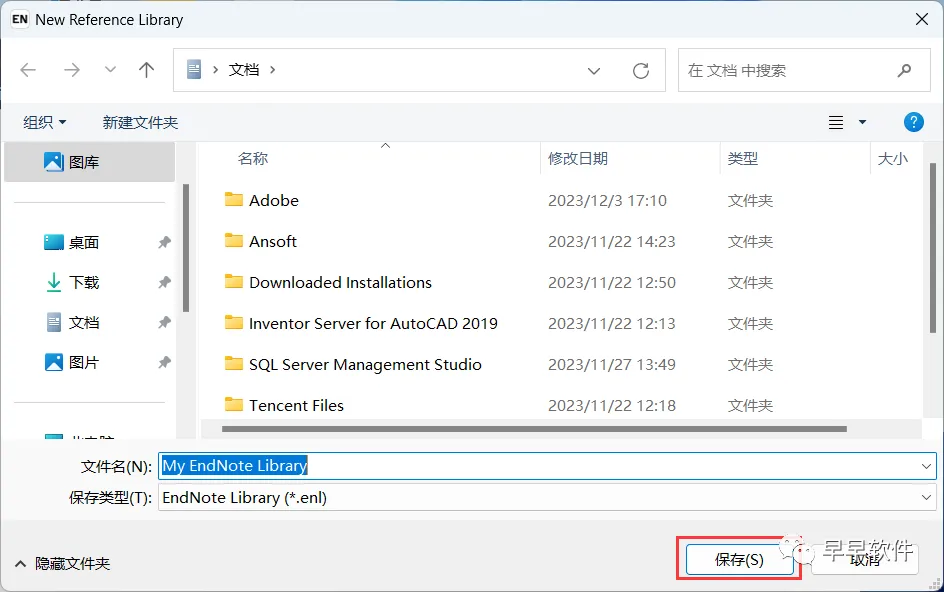Open 图库 in the navigation pane

pos(84,162)
